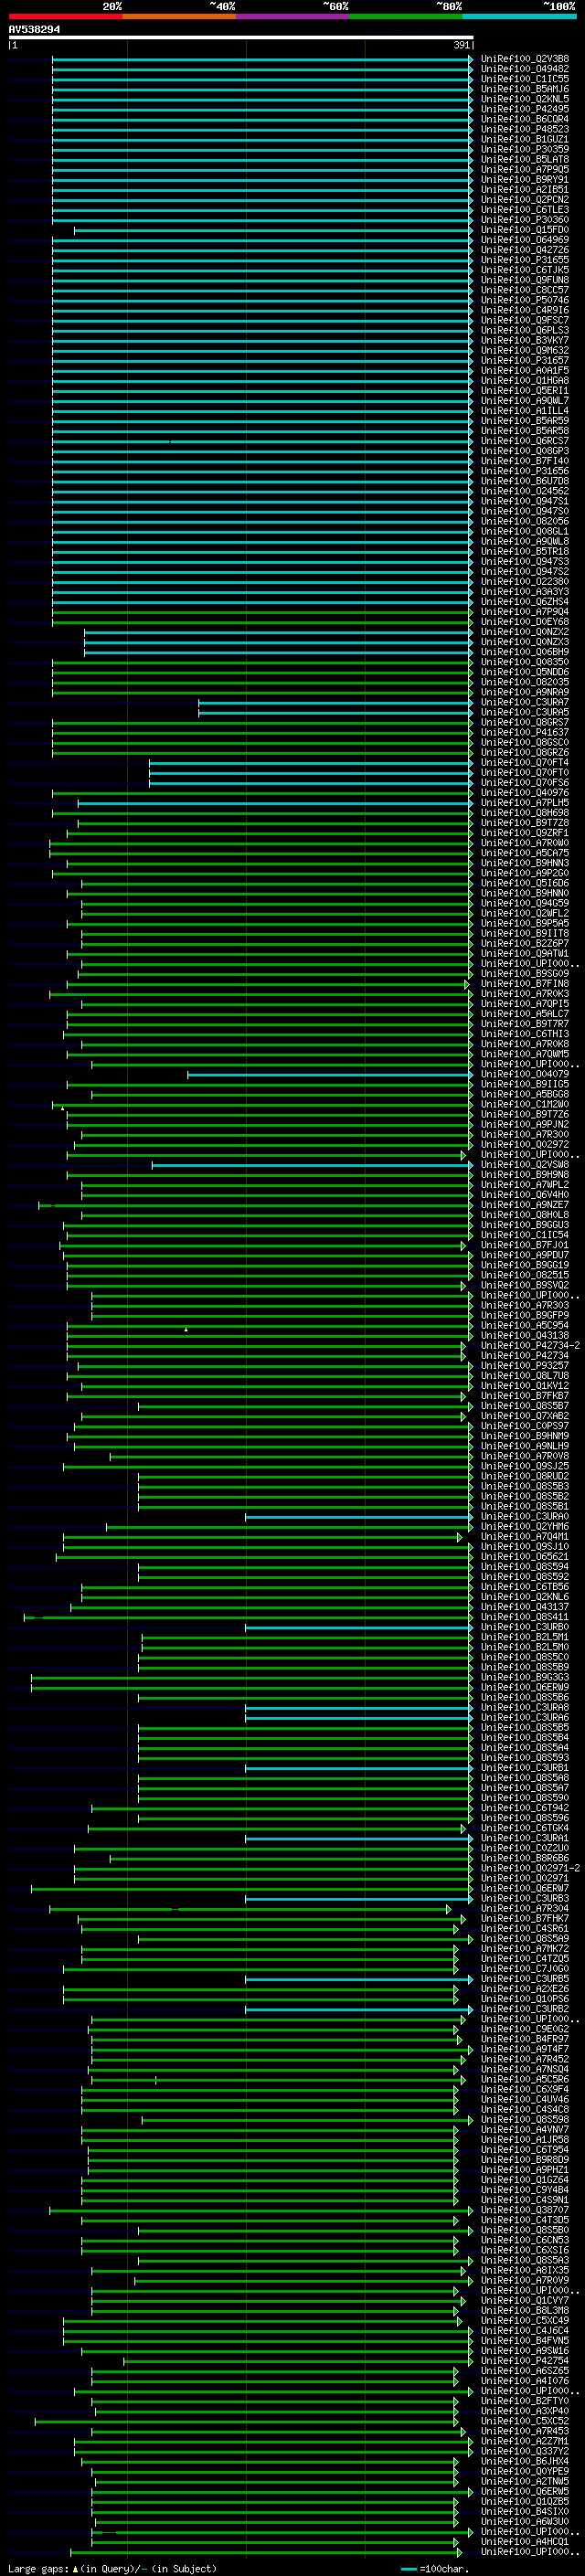Viewport: 585px width, 2576px height.
Task: Select hit UniRef100_P93257
Action: [x=525, y=1365]
